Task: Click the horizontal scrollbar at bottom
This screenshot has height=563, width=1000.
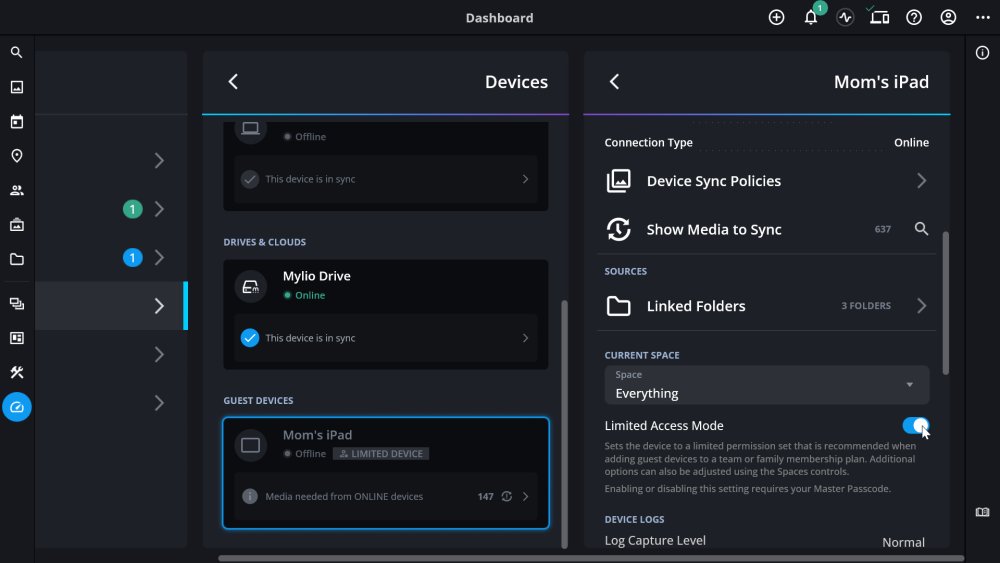Action: 590,558
